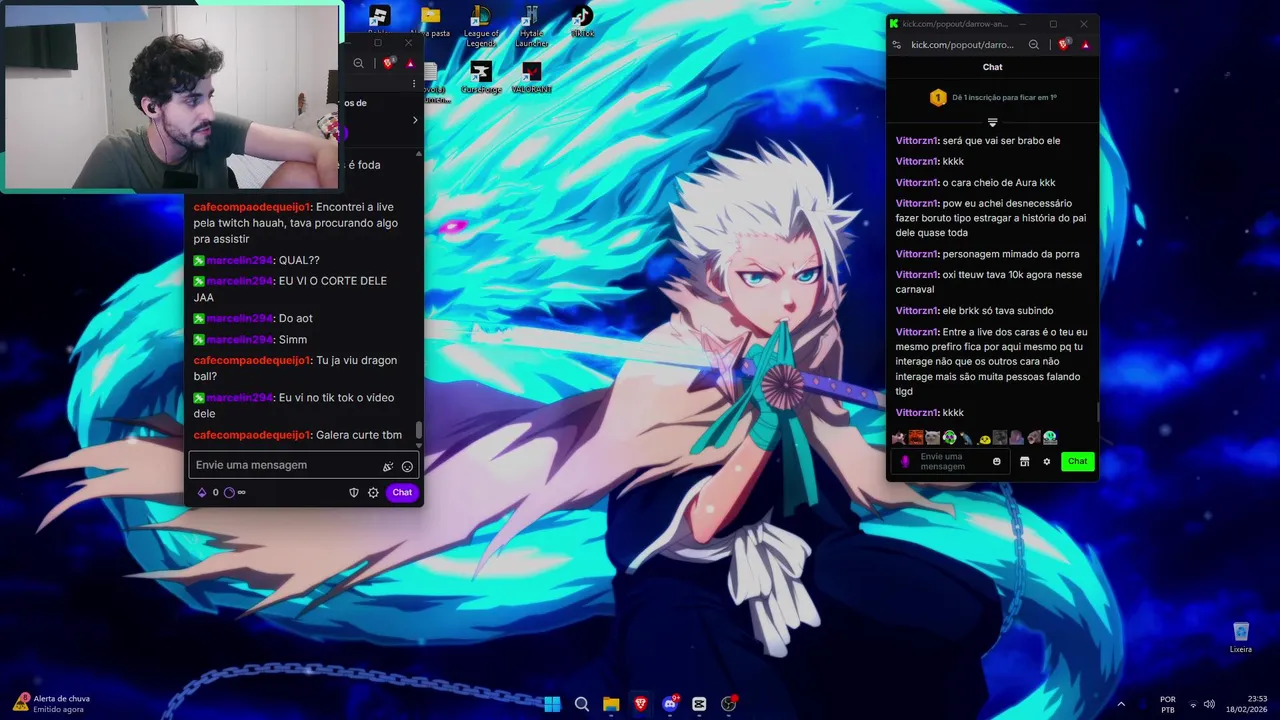Image resolution: width=1280 pixels, height=720 pixels.
Task: Click username cafecompaodequeijo1 on 'Encontrei a live' message
Action: click(252, 207)
